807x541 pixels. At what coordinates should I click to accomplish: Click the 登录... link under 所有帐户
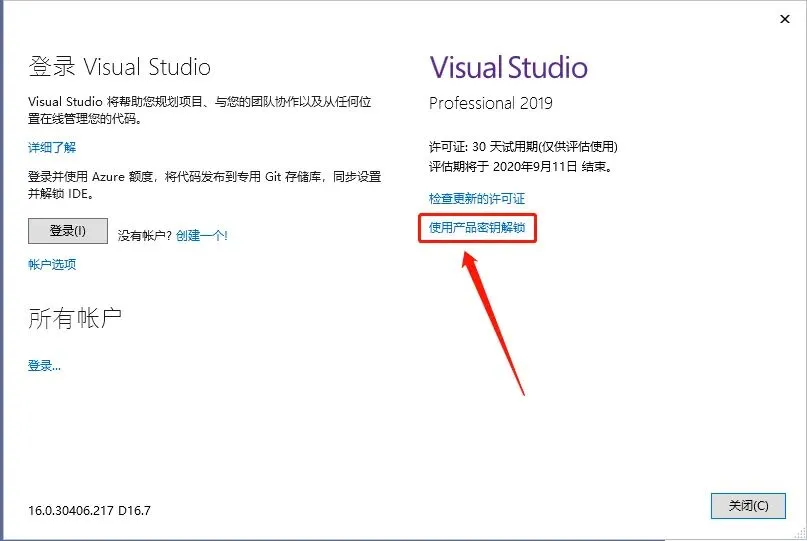(x=44, y=366)
